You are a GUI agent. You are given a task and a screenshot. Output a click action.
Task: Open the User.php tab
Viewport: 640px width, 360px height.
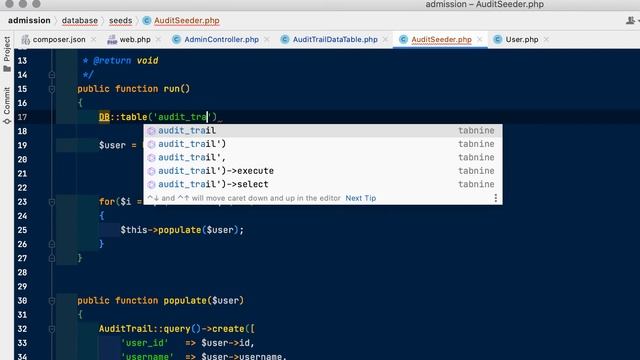pos(522,40)
